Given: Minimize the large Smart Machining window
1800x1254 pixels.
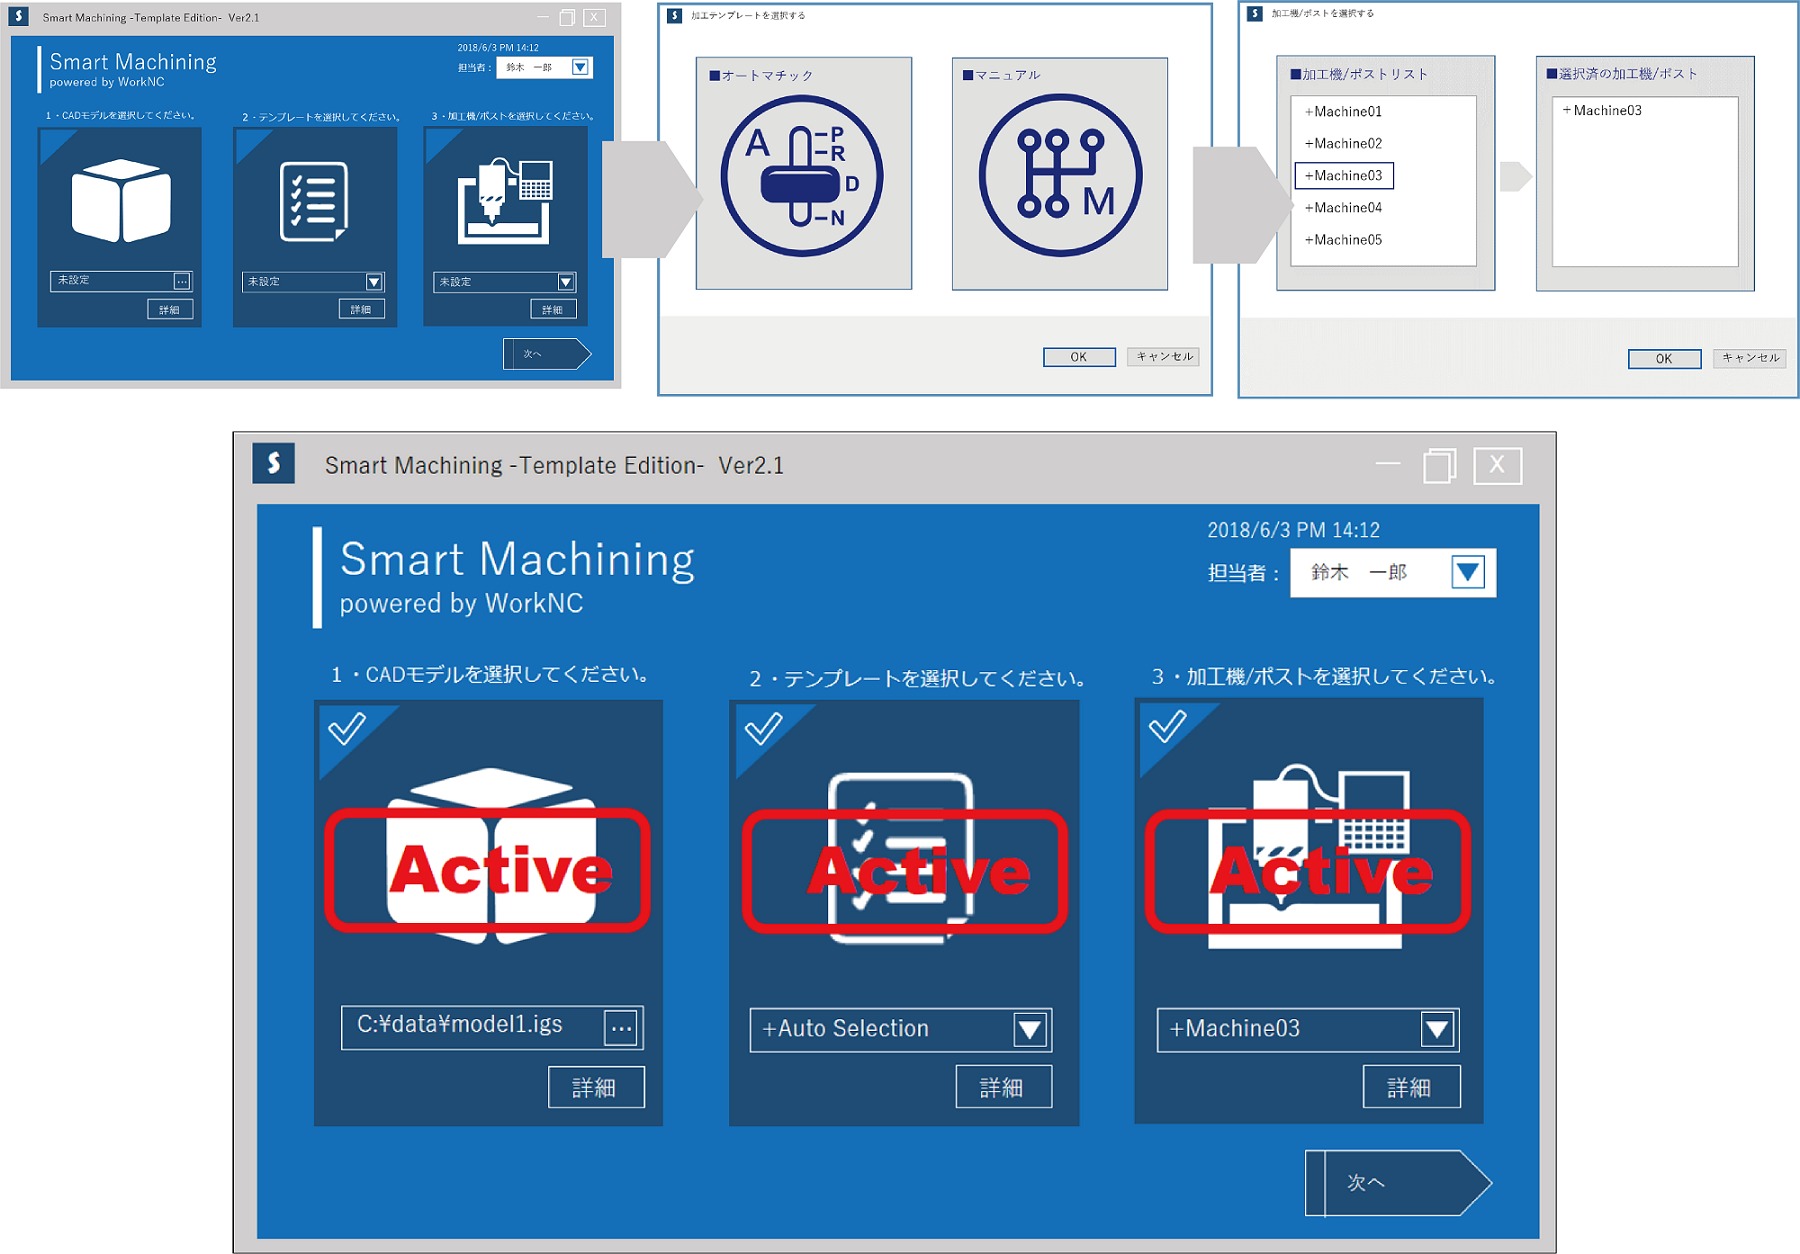Looking at the screenshot, I should [1387, 464].
